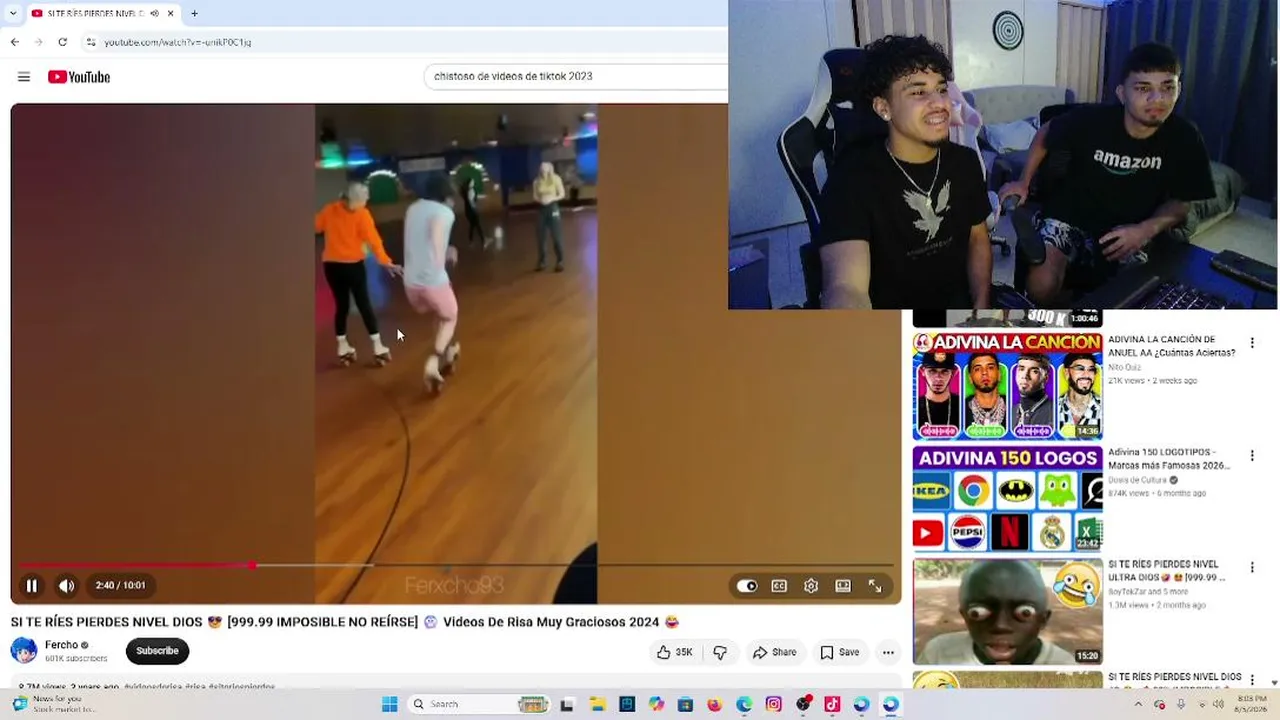
Task: Open File Explorer from the taskbar
Action: pyautogui.click(x=597, y=704)
